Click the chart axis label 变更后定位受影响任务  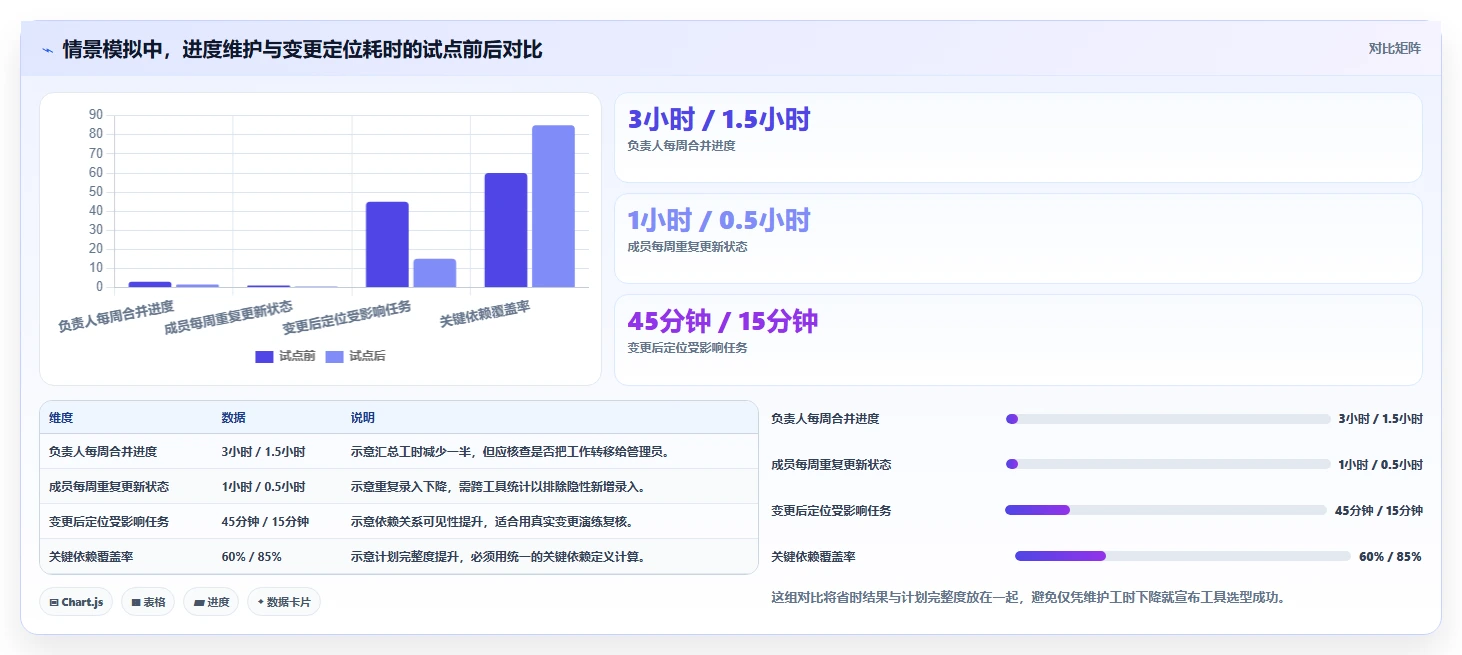347,317
